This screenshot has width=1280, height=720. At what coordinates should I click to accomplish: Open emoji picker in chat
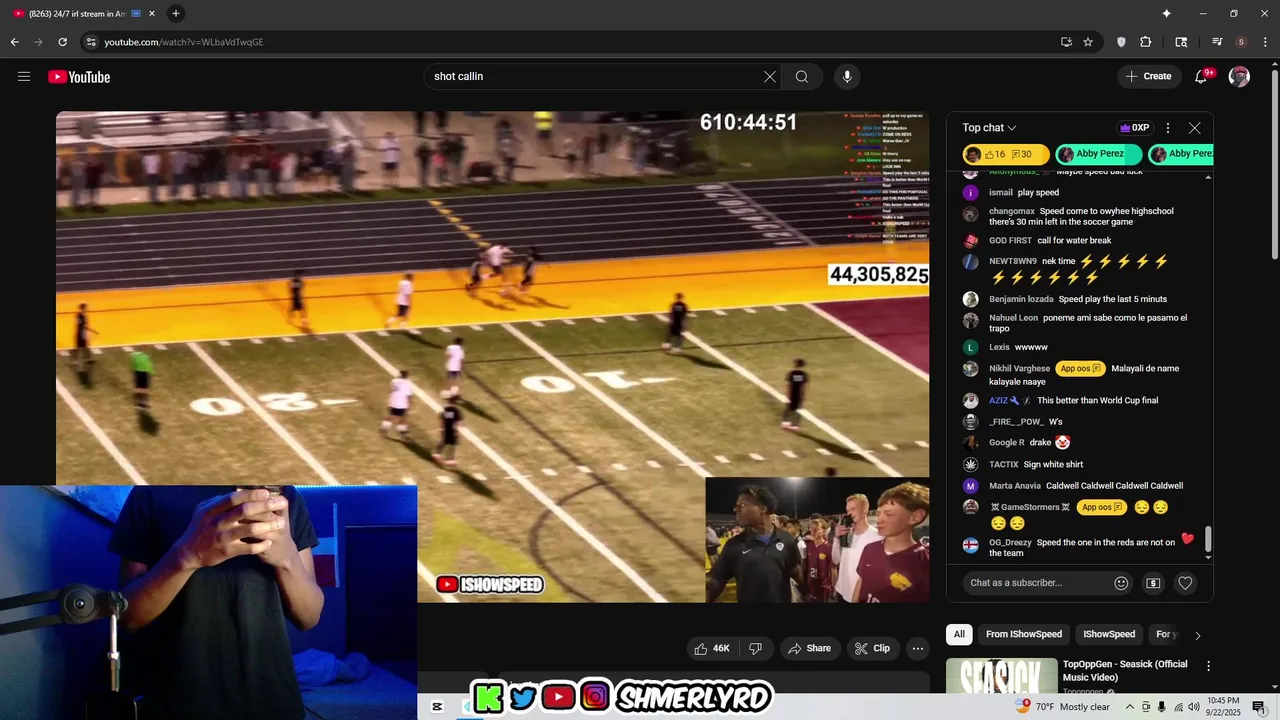coord(1121,583)
